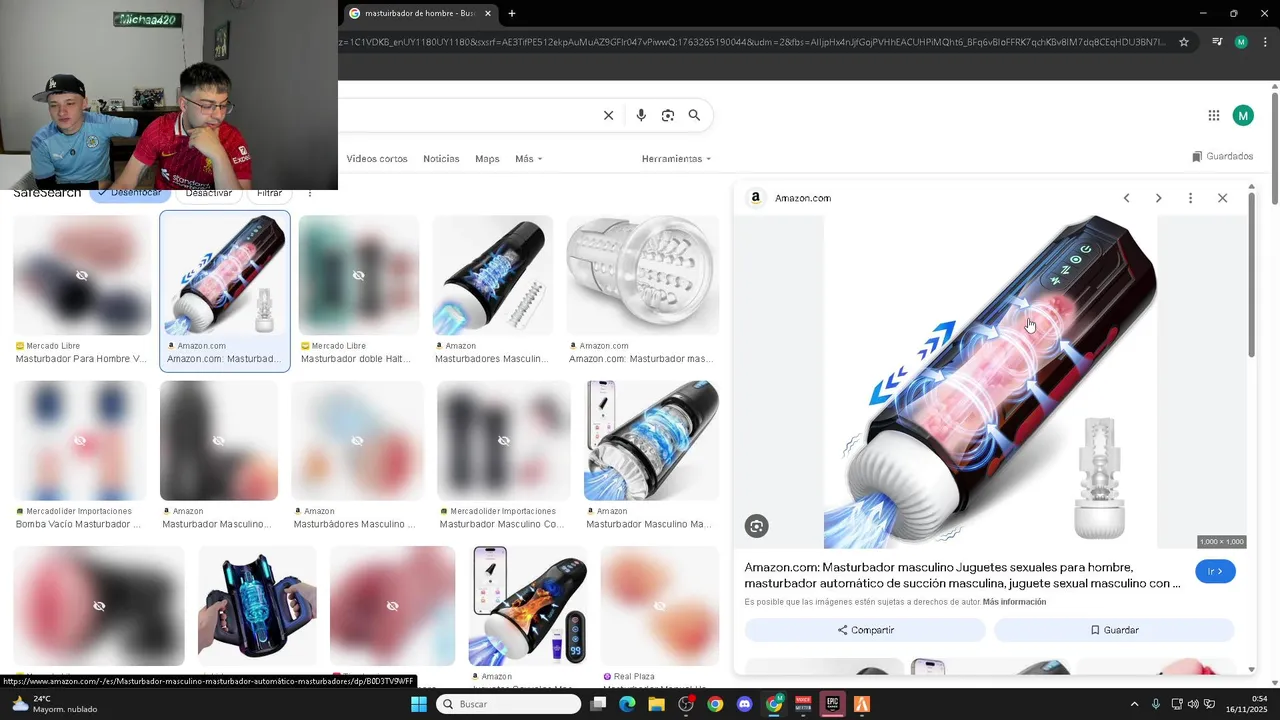
Task: Unblur the 'Bomba Vacío' result thumbnail
Action: pos(80,440)
